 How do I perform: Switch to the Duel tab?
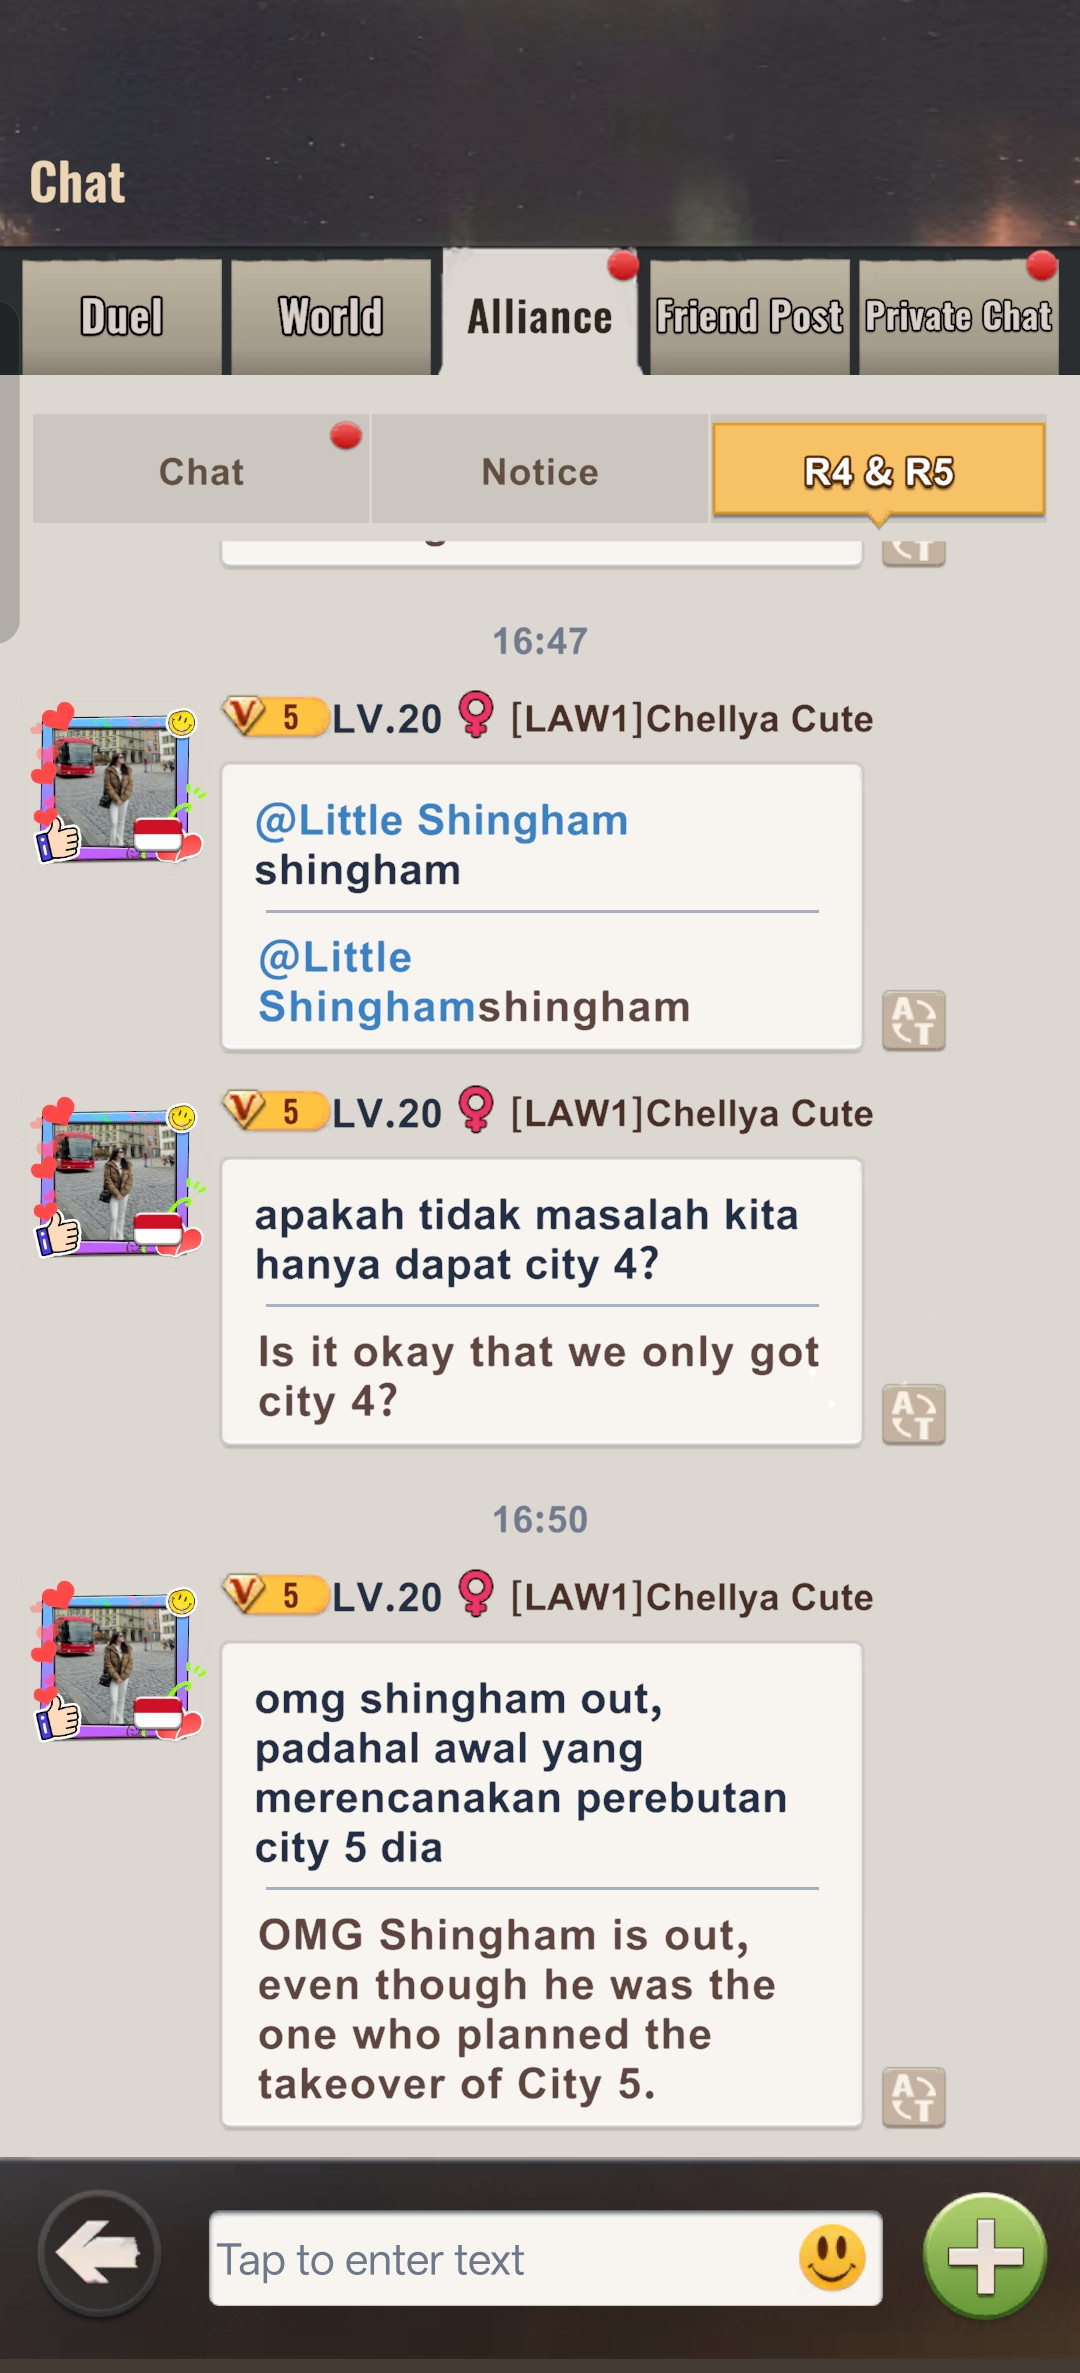121,317
